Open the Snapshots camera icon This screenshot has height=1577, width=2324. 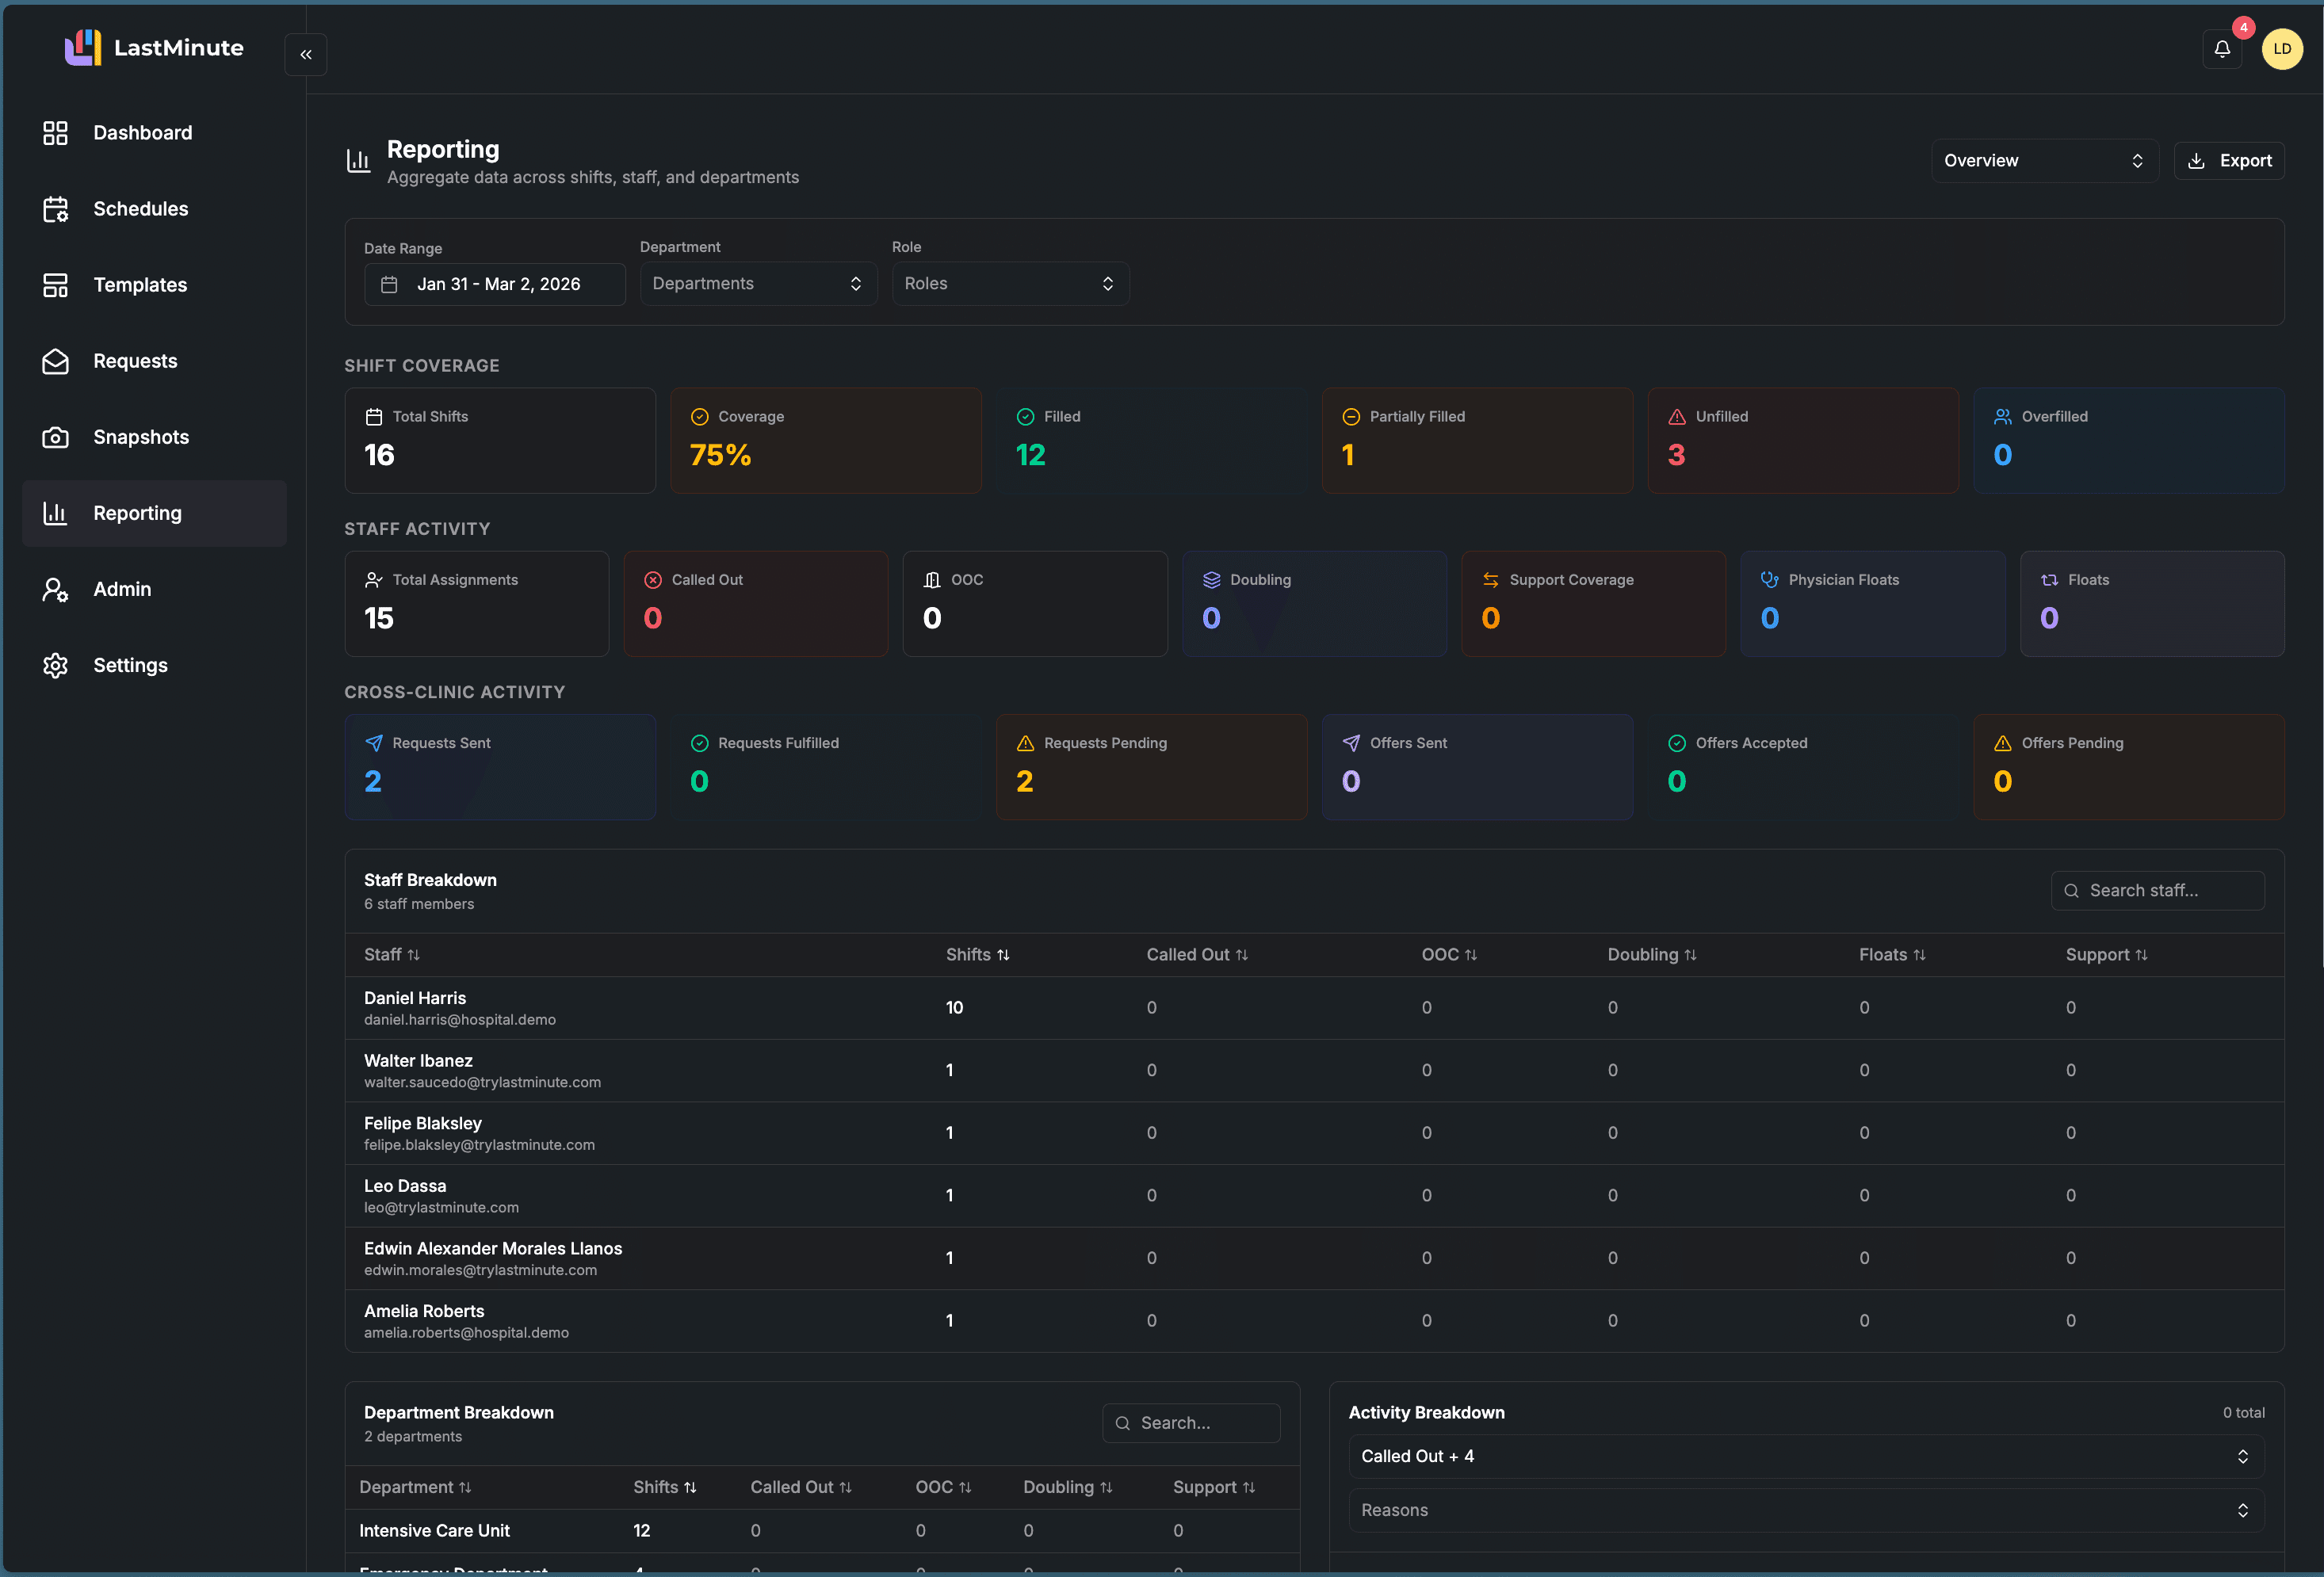56,437
